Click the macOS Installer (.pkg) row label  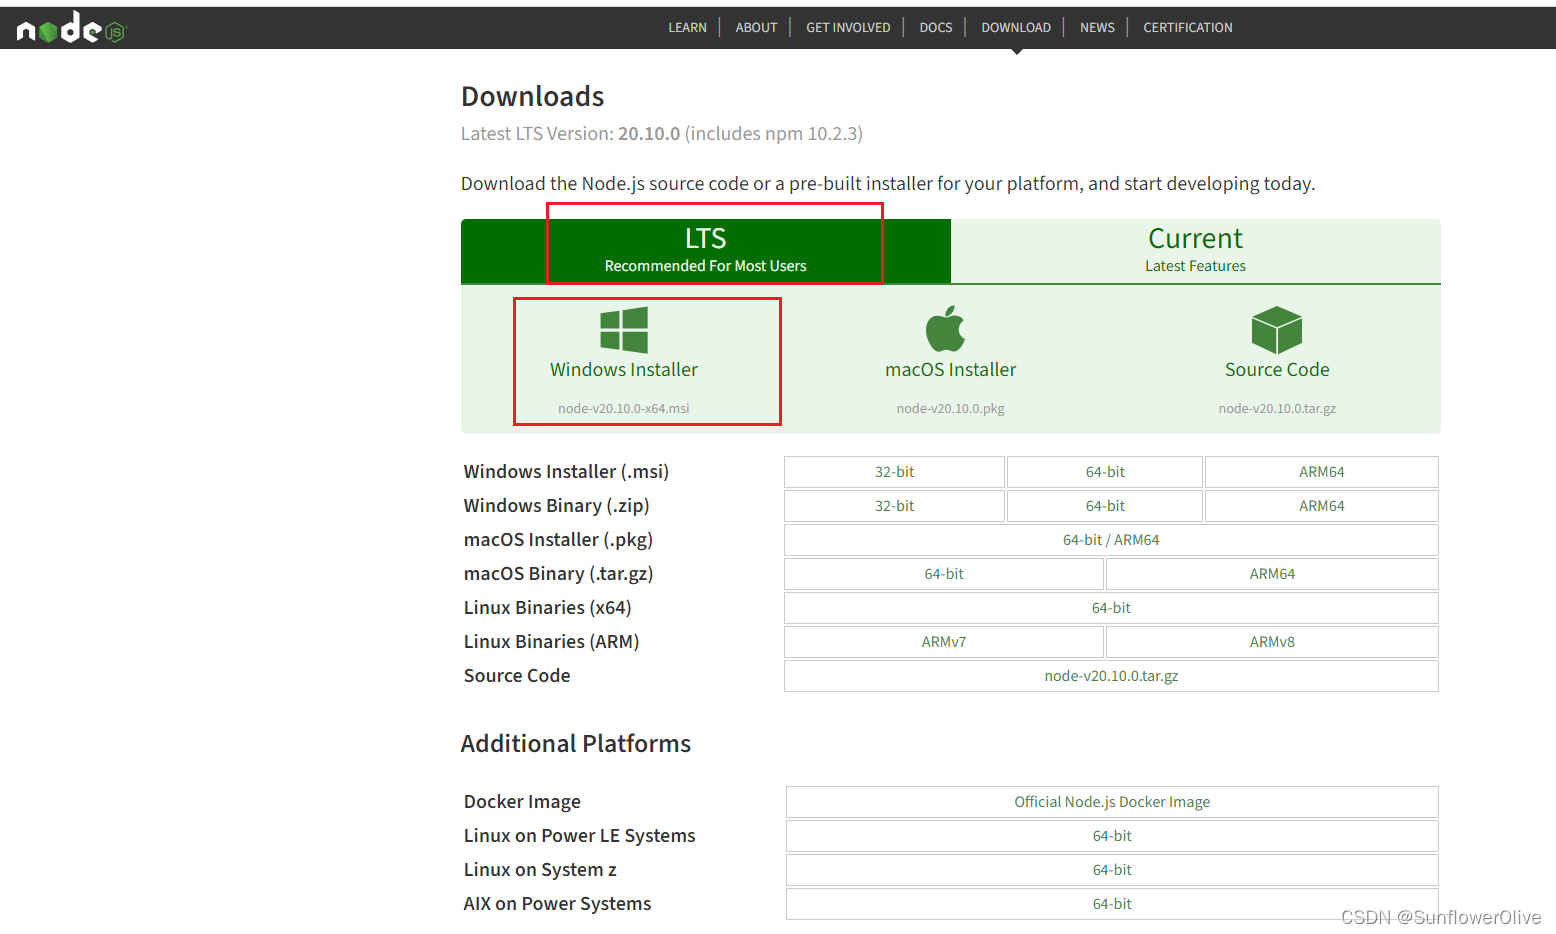tap(558, 540)
